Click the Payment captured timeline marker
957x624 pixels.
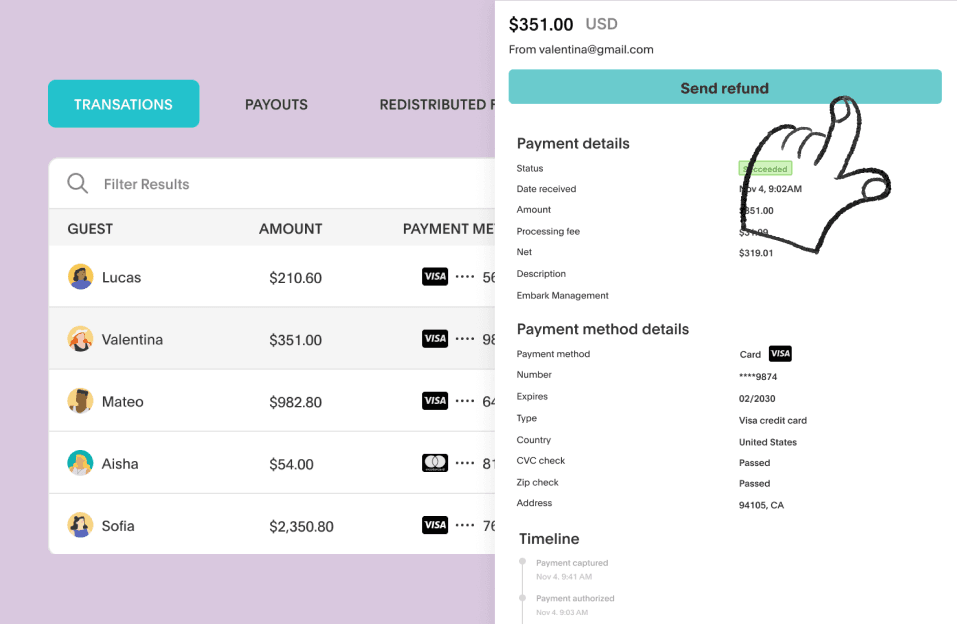pos(522,563)
